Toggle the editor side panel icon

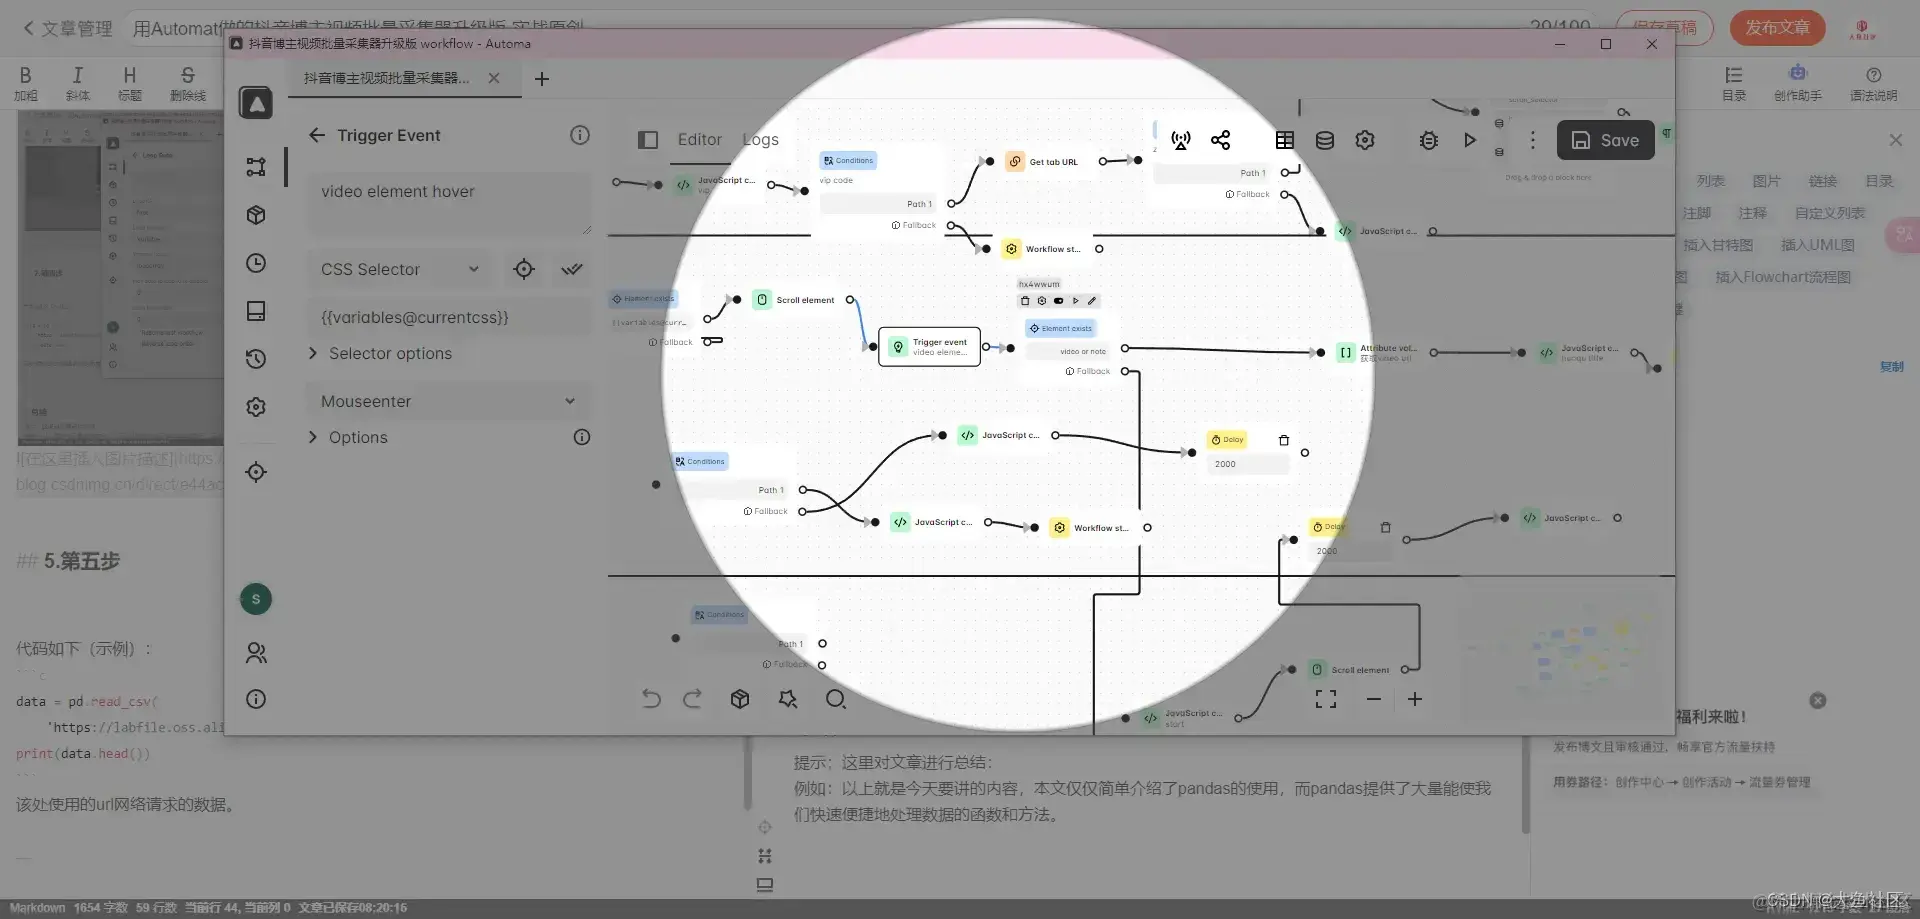pos(648,140)
